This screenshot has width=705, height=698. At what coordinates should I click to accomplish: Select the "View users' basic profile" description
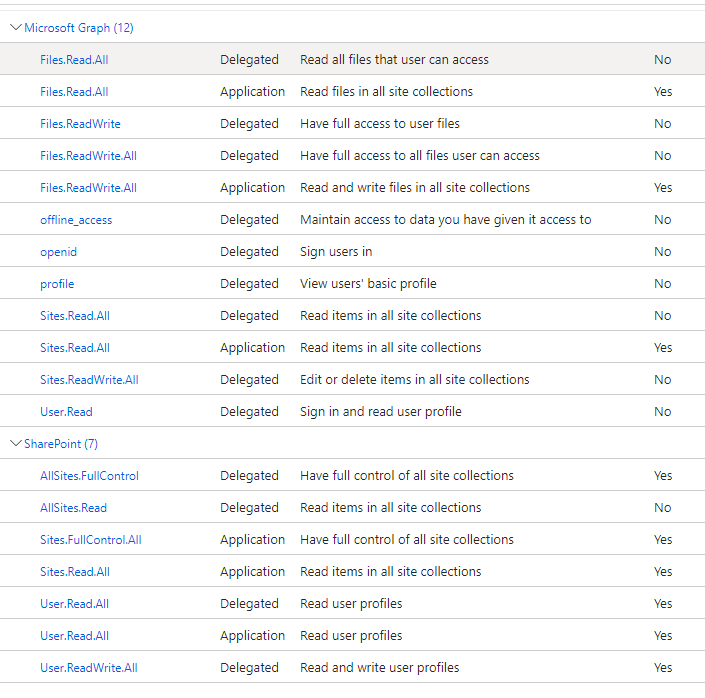point(368,284)
